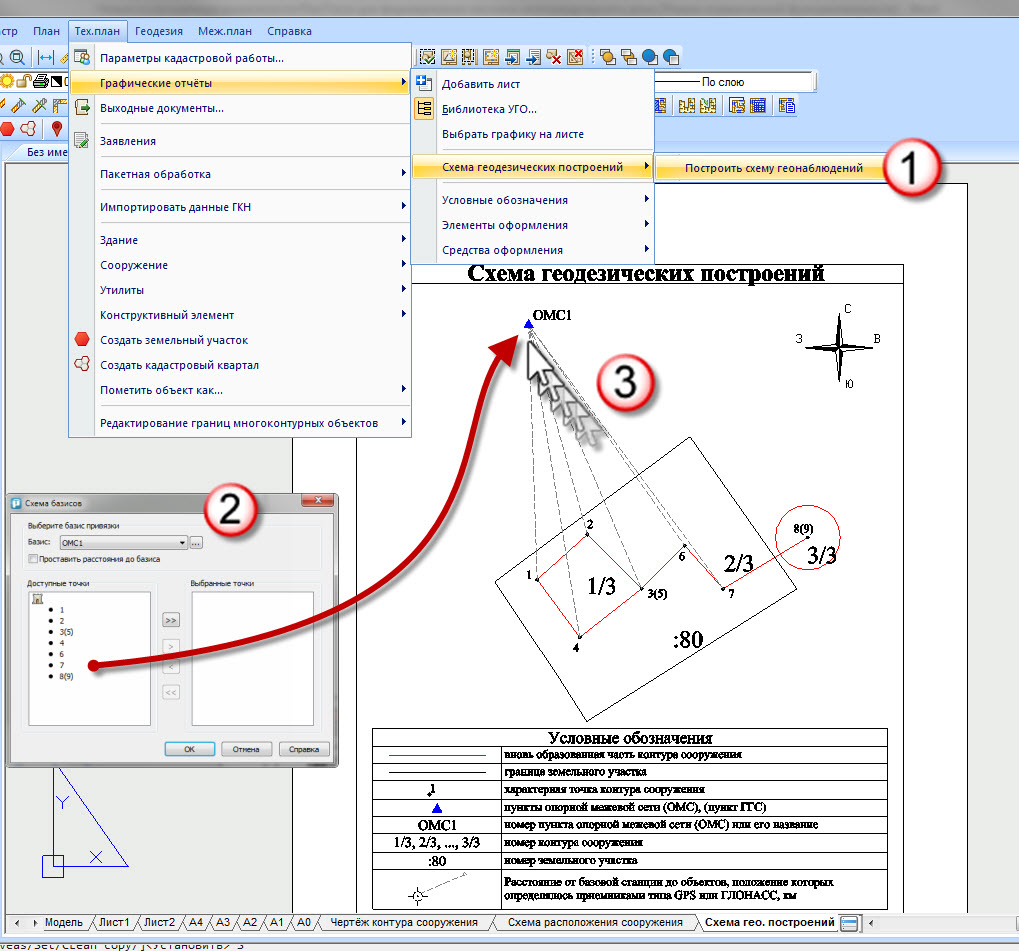Screen dimensions: 1019x951
Task: Click the printer icon in the layer toolbar
Action: [40, 81]
